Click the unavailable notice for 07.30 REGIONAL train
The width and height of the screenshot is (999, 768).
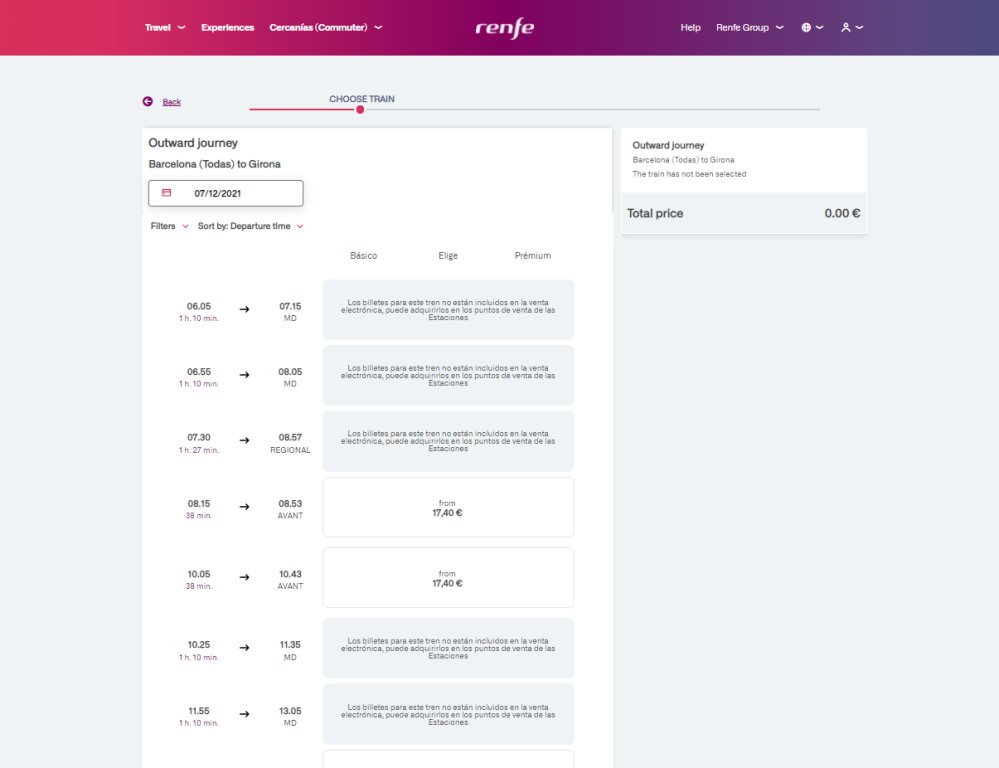pos(448,441)
